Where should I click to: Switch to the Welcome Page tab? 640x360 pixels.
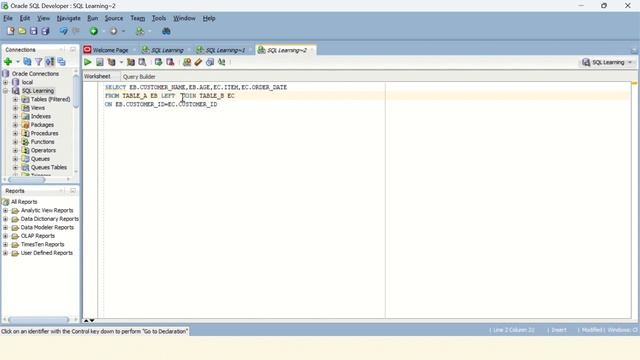(110, 50)
